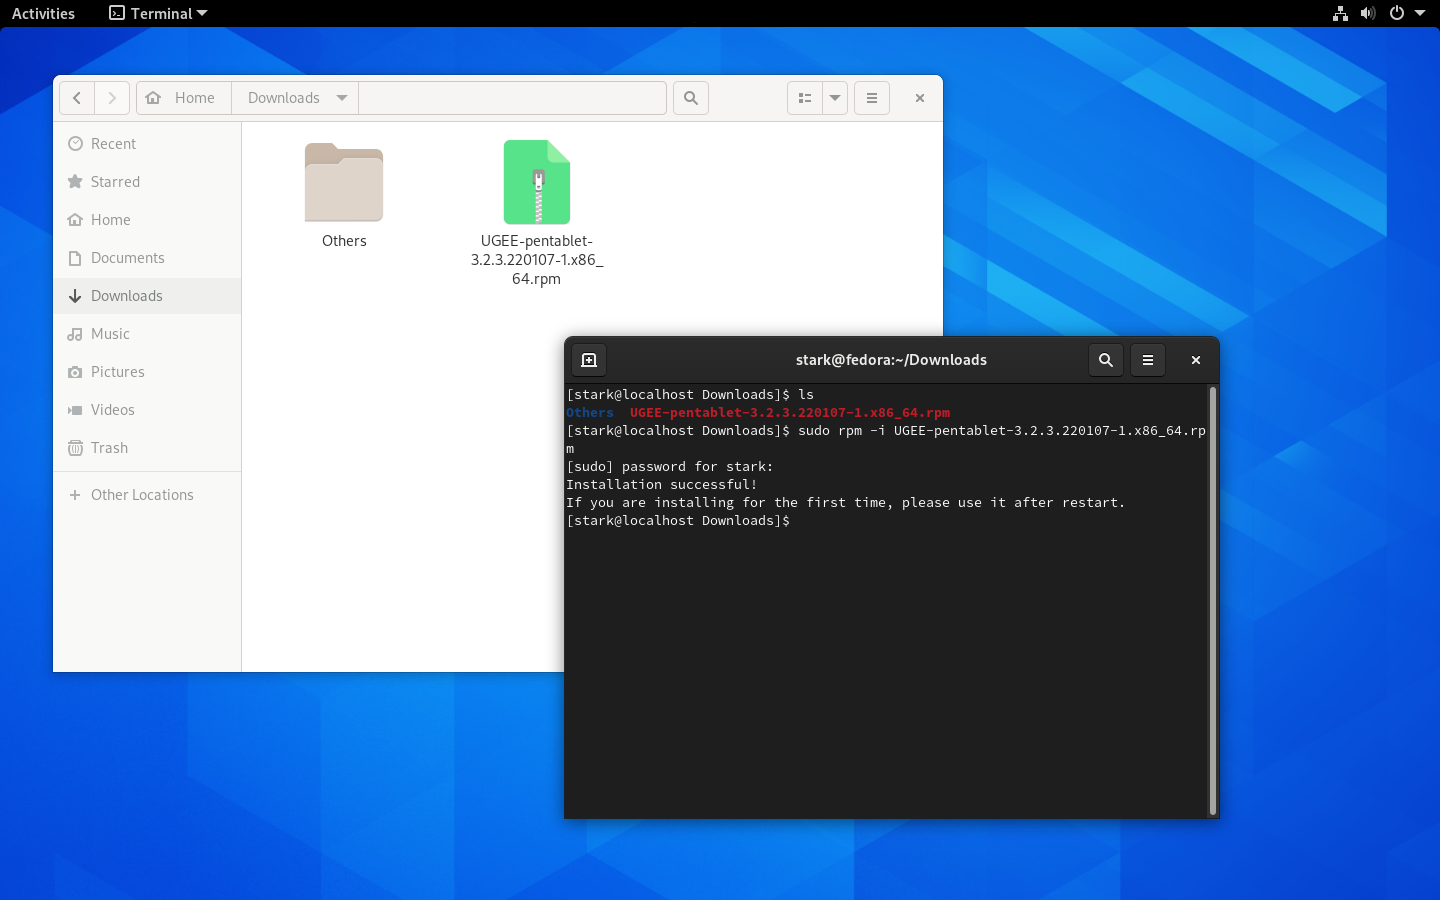Click the UGEE-pentablet rpm file name
The image size is (1440, 900).
tap(537, 260)
